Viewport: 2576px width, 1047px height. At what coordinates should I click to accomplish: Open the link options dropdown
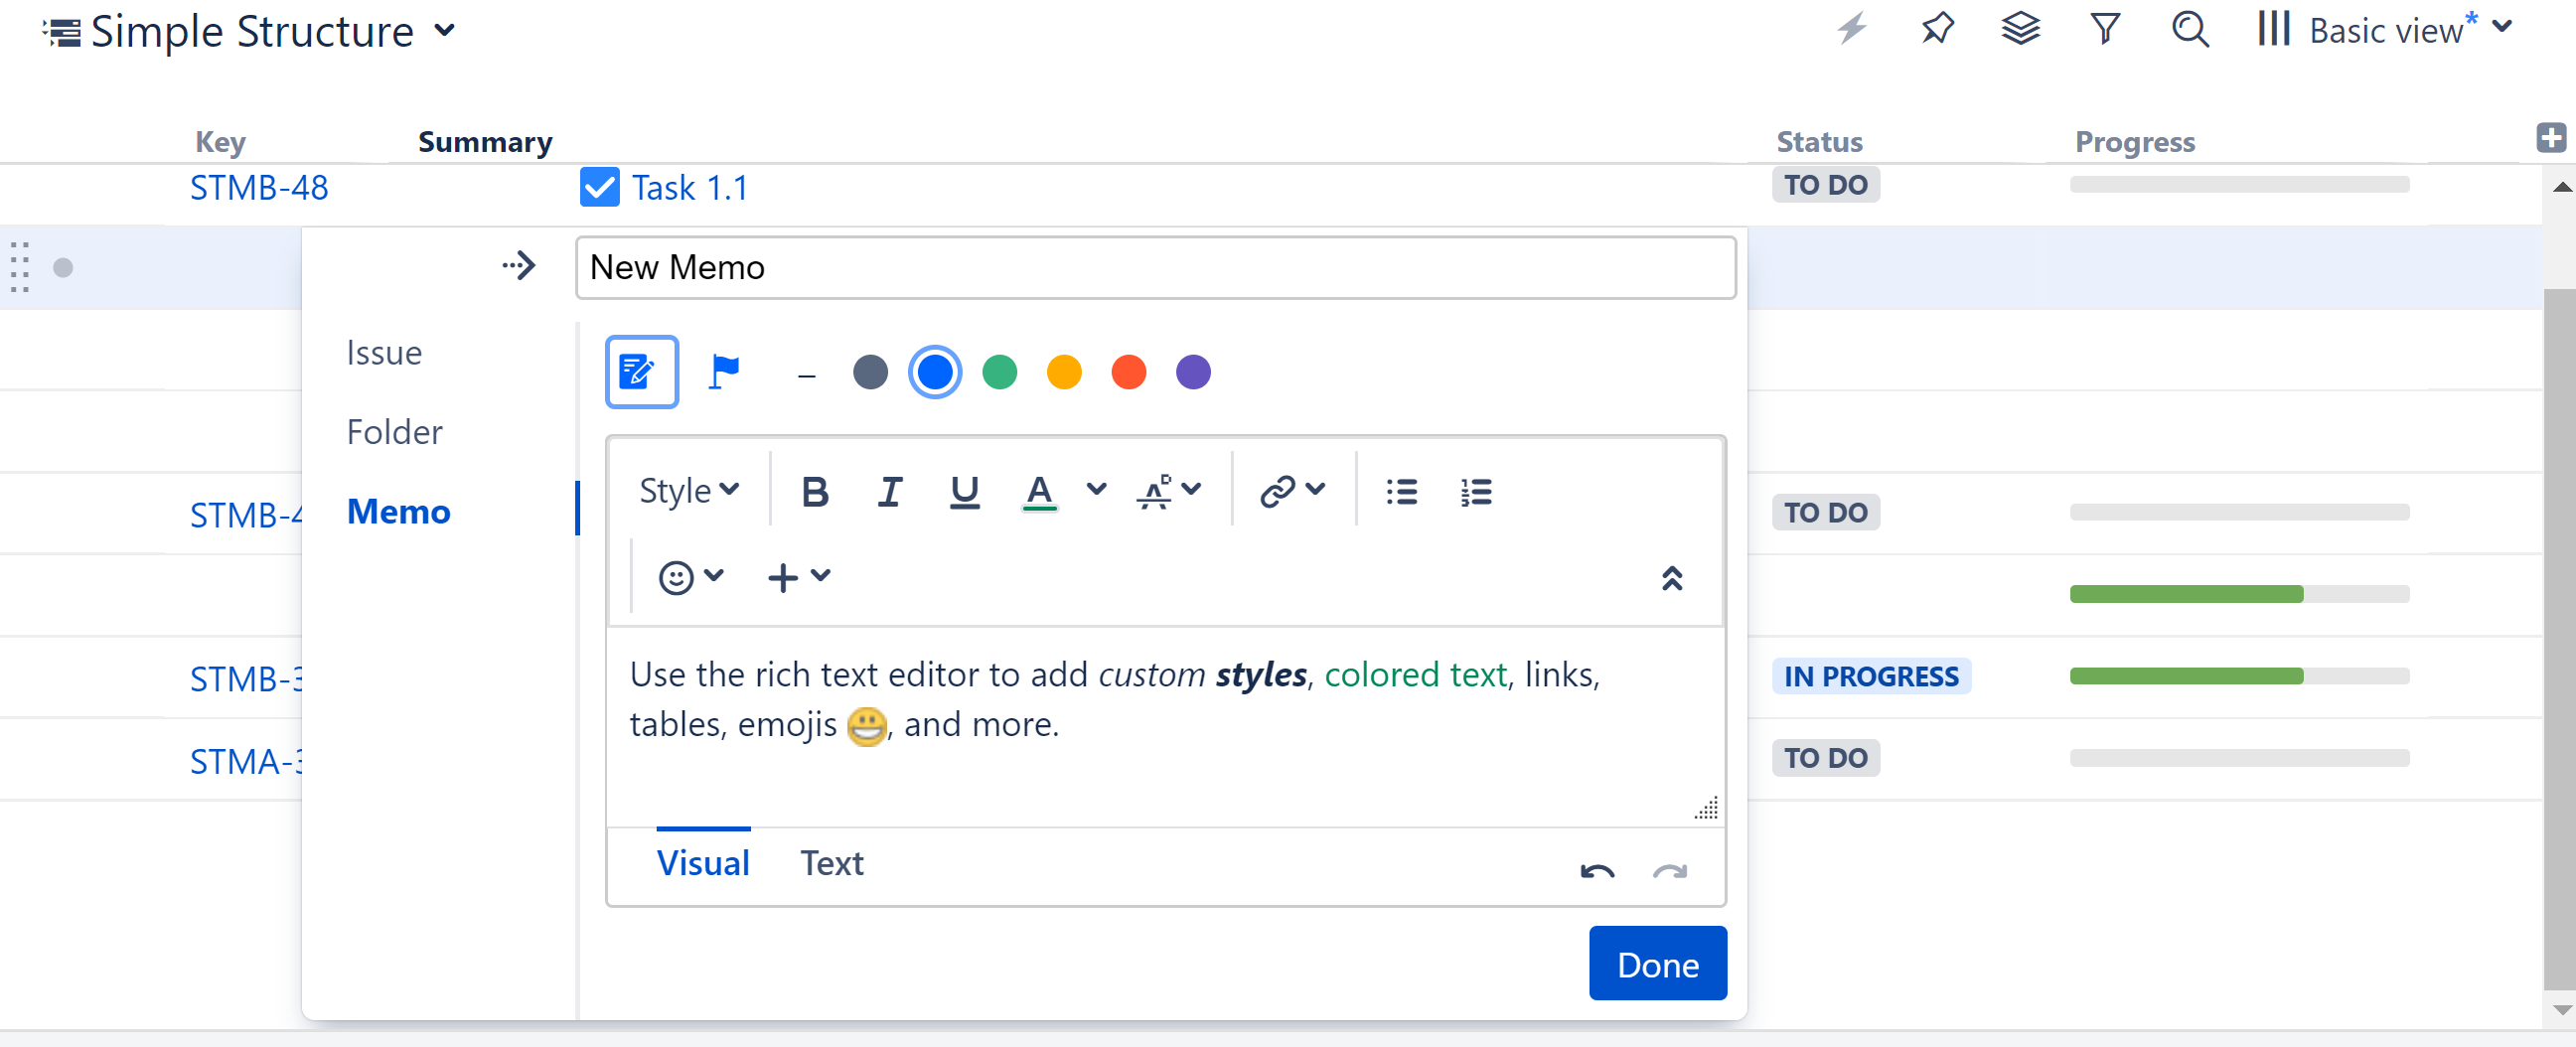(x=1292, y=491)
